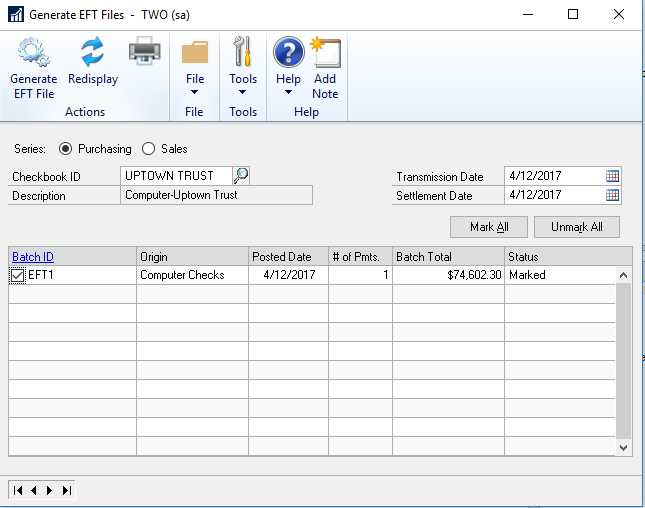Open the File folder icon menu
This screenshot has height=508, width=645.
(x=195, y=52)
